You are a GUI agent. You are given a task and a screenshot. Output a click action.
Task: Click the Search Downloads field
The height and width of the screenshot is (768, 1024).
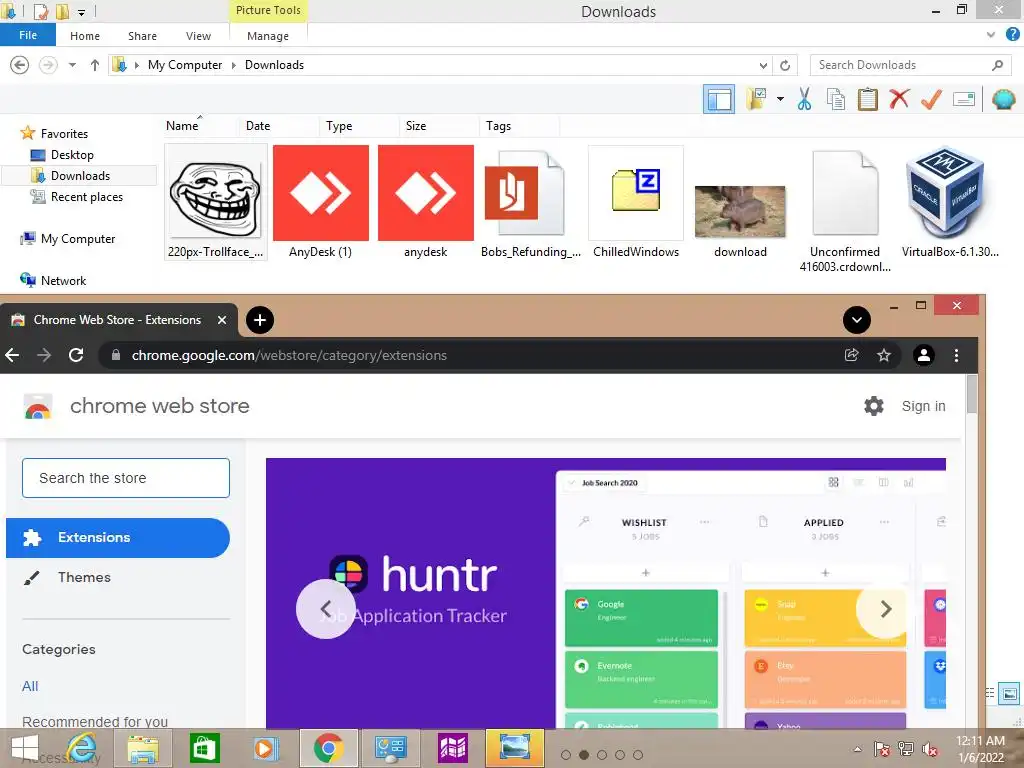[910, 65]
